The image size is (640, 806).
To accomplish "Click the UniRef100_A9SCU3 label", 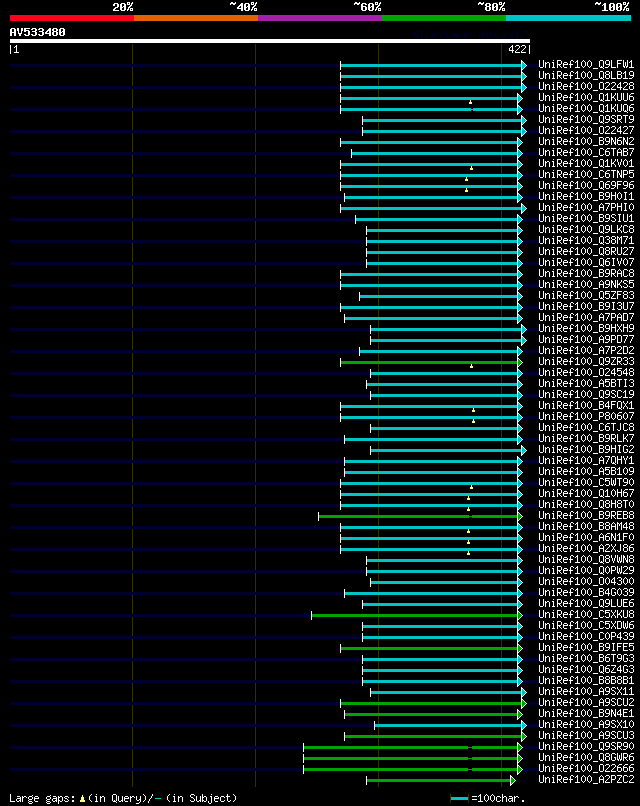I will 586,736.
